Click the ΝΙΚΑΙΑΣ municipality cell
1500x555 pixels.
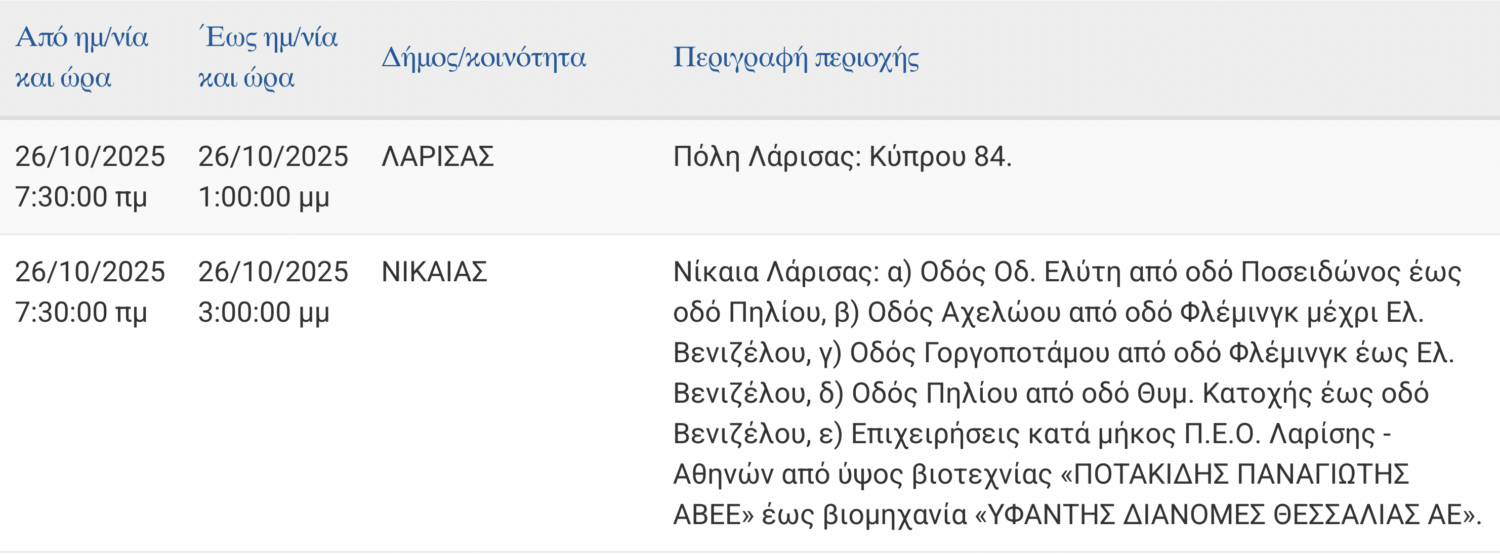pyautogui.click(x=434, y=272)
